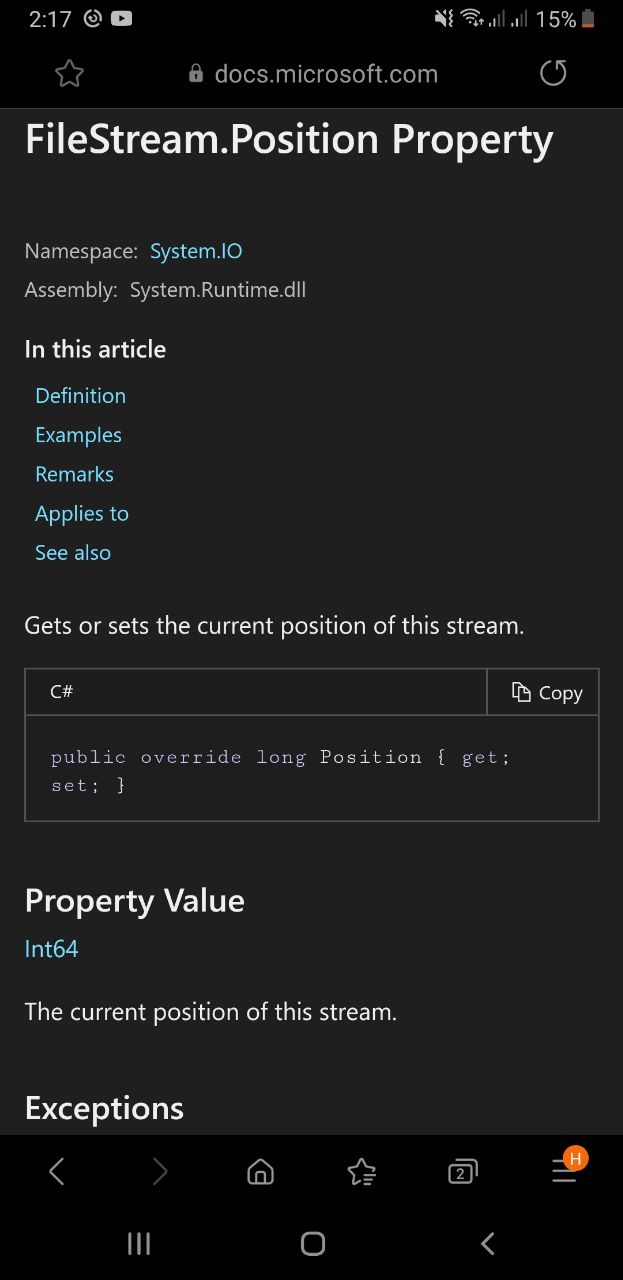623x1280 pixels.
Task: Go to the Remarks section link
Action: point(74,474)
